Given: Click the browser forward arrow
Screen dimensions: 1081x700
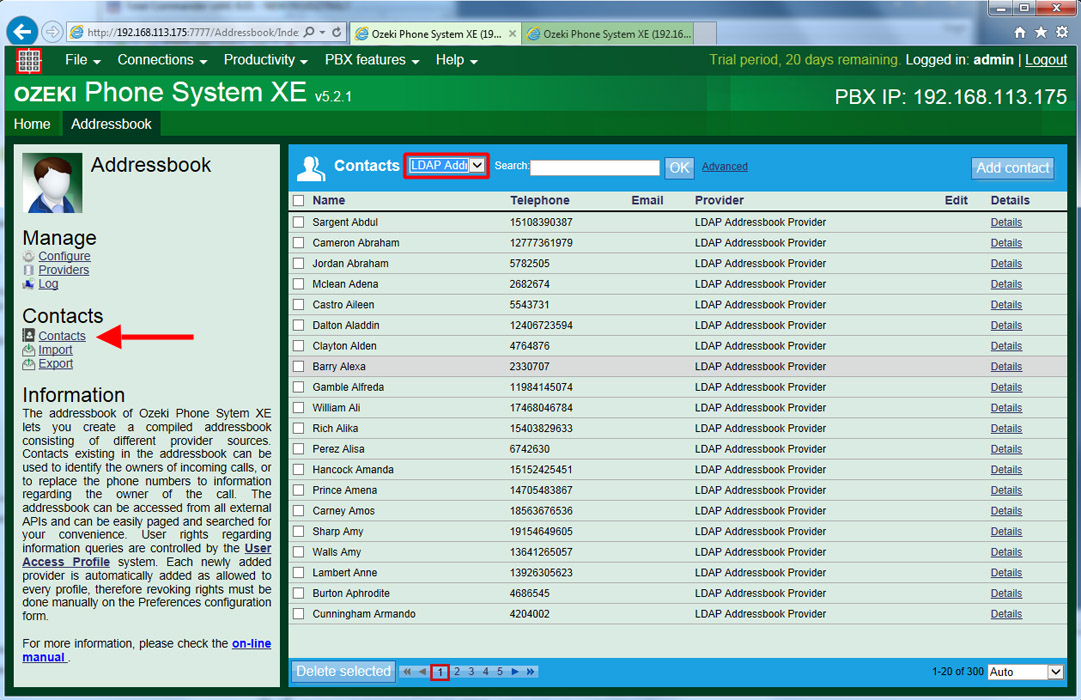Looking at the screenshot, I should tap(52, 32).
